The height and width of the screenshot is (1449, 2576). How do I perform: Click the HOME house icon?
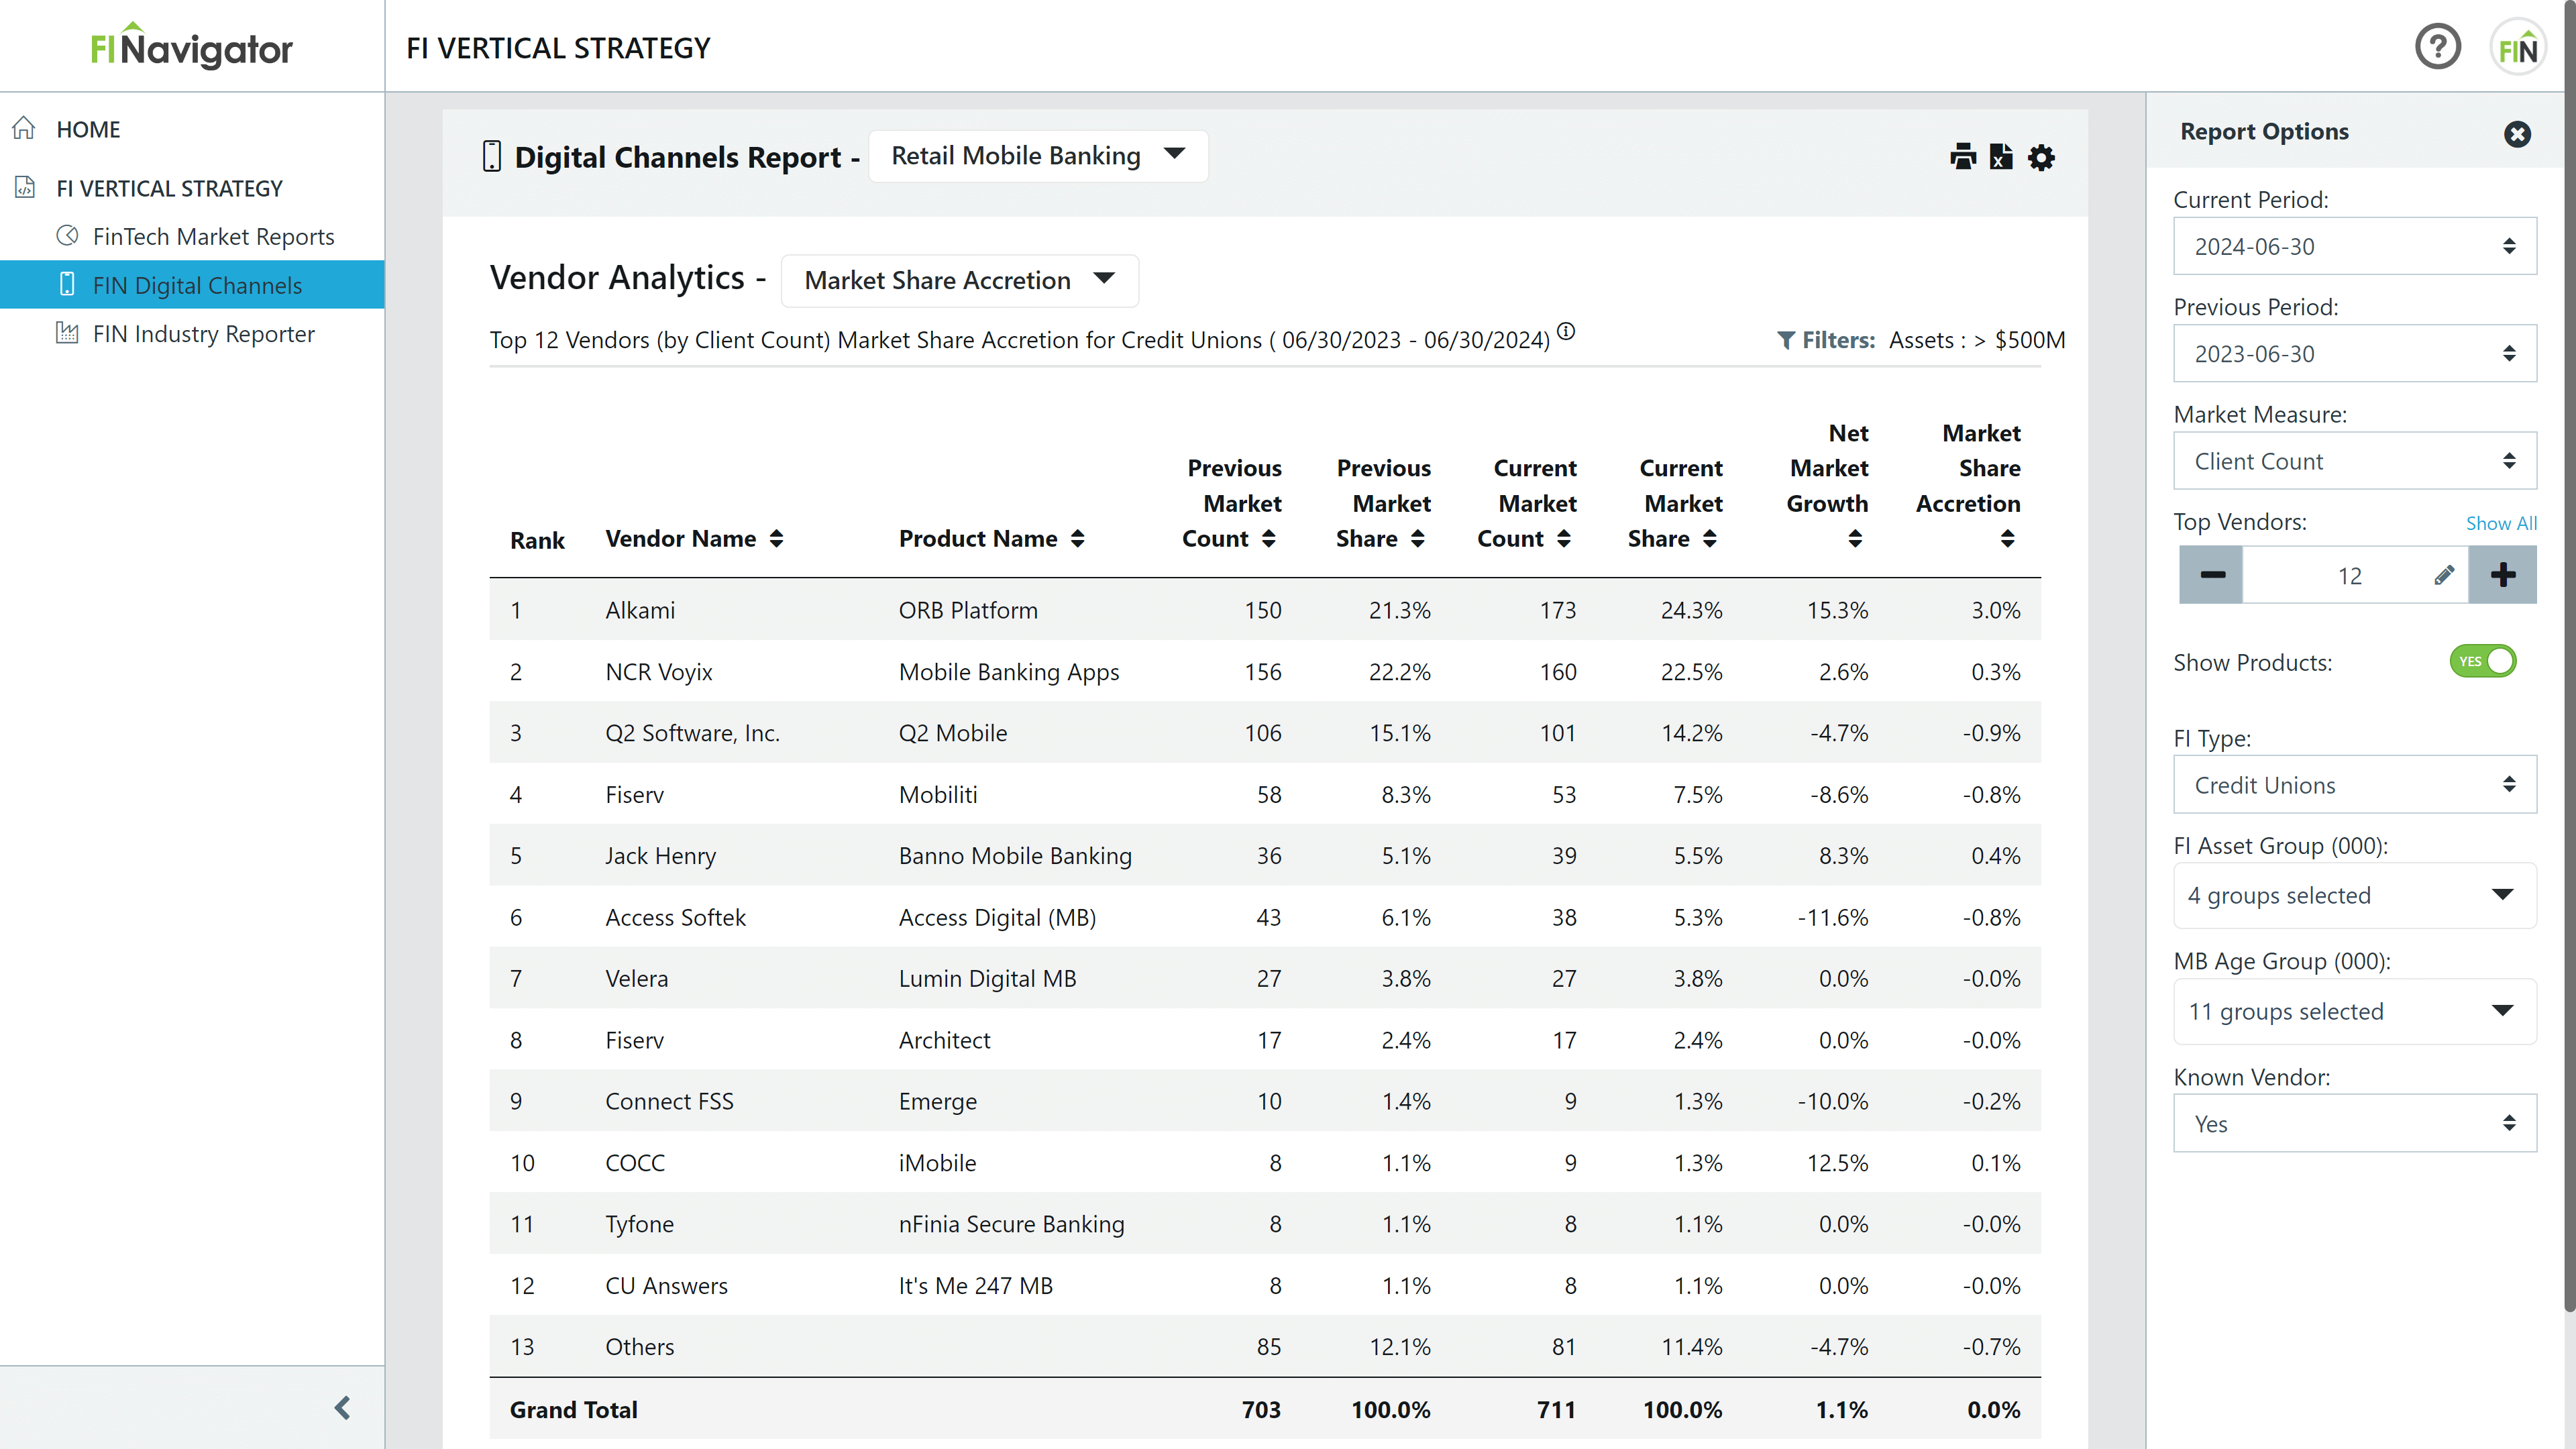24,128
